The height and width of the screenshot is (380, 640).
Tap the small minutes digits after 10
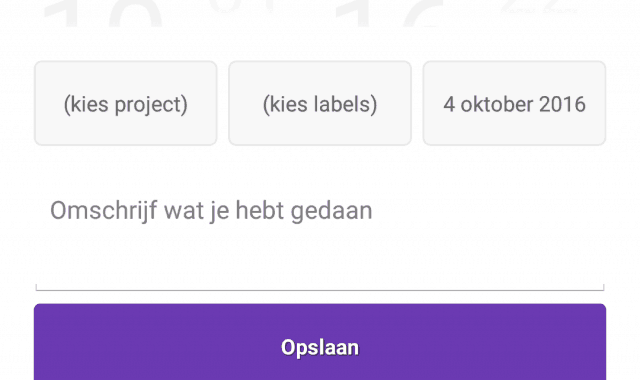tap(241, 6)
